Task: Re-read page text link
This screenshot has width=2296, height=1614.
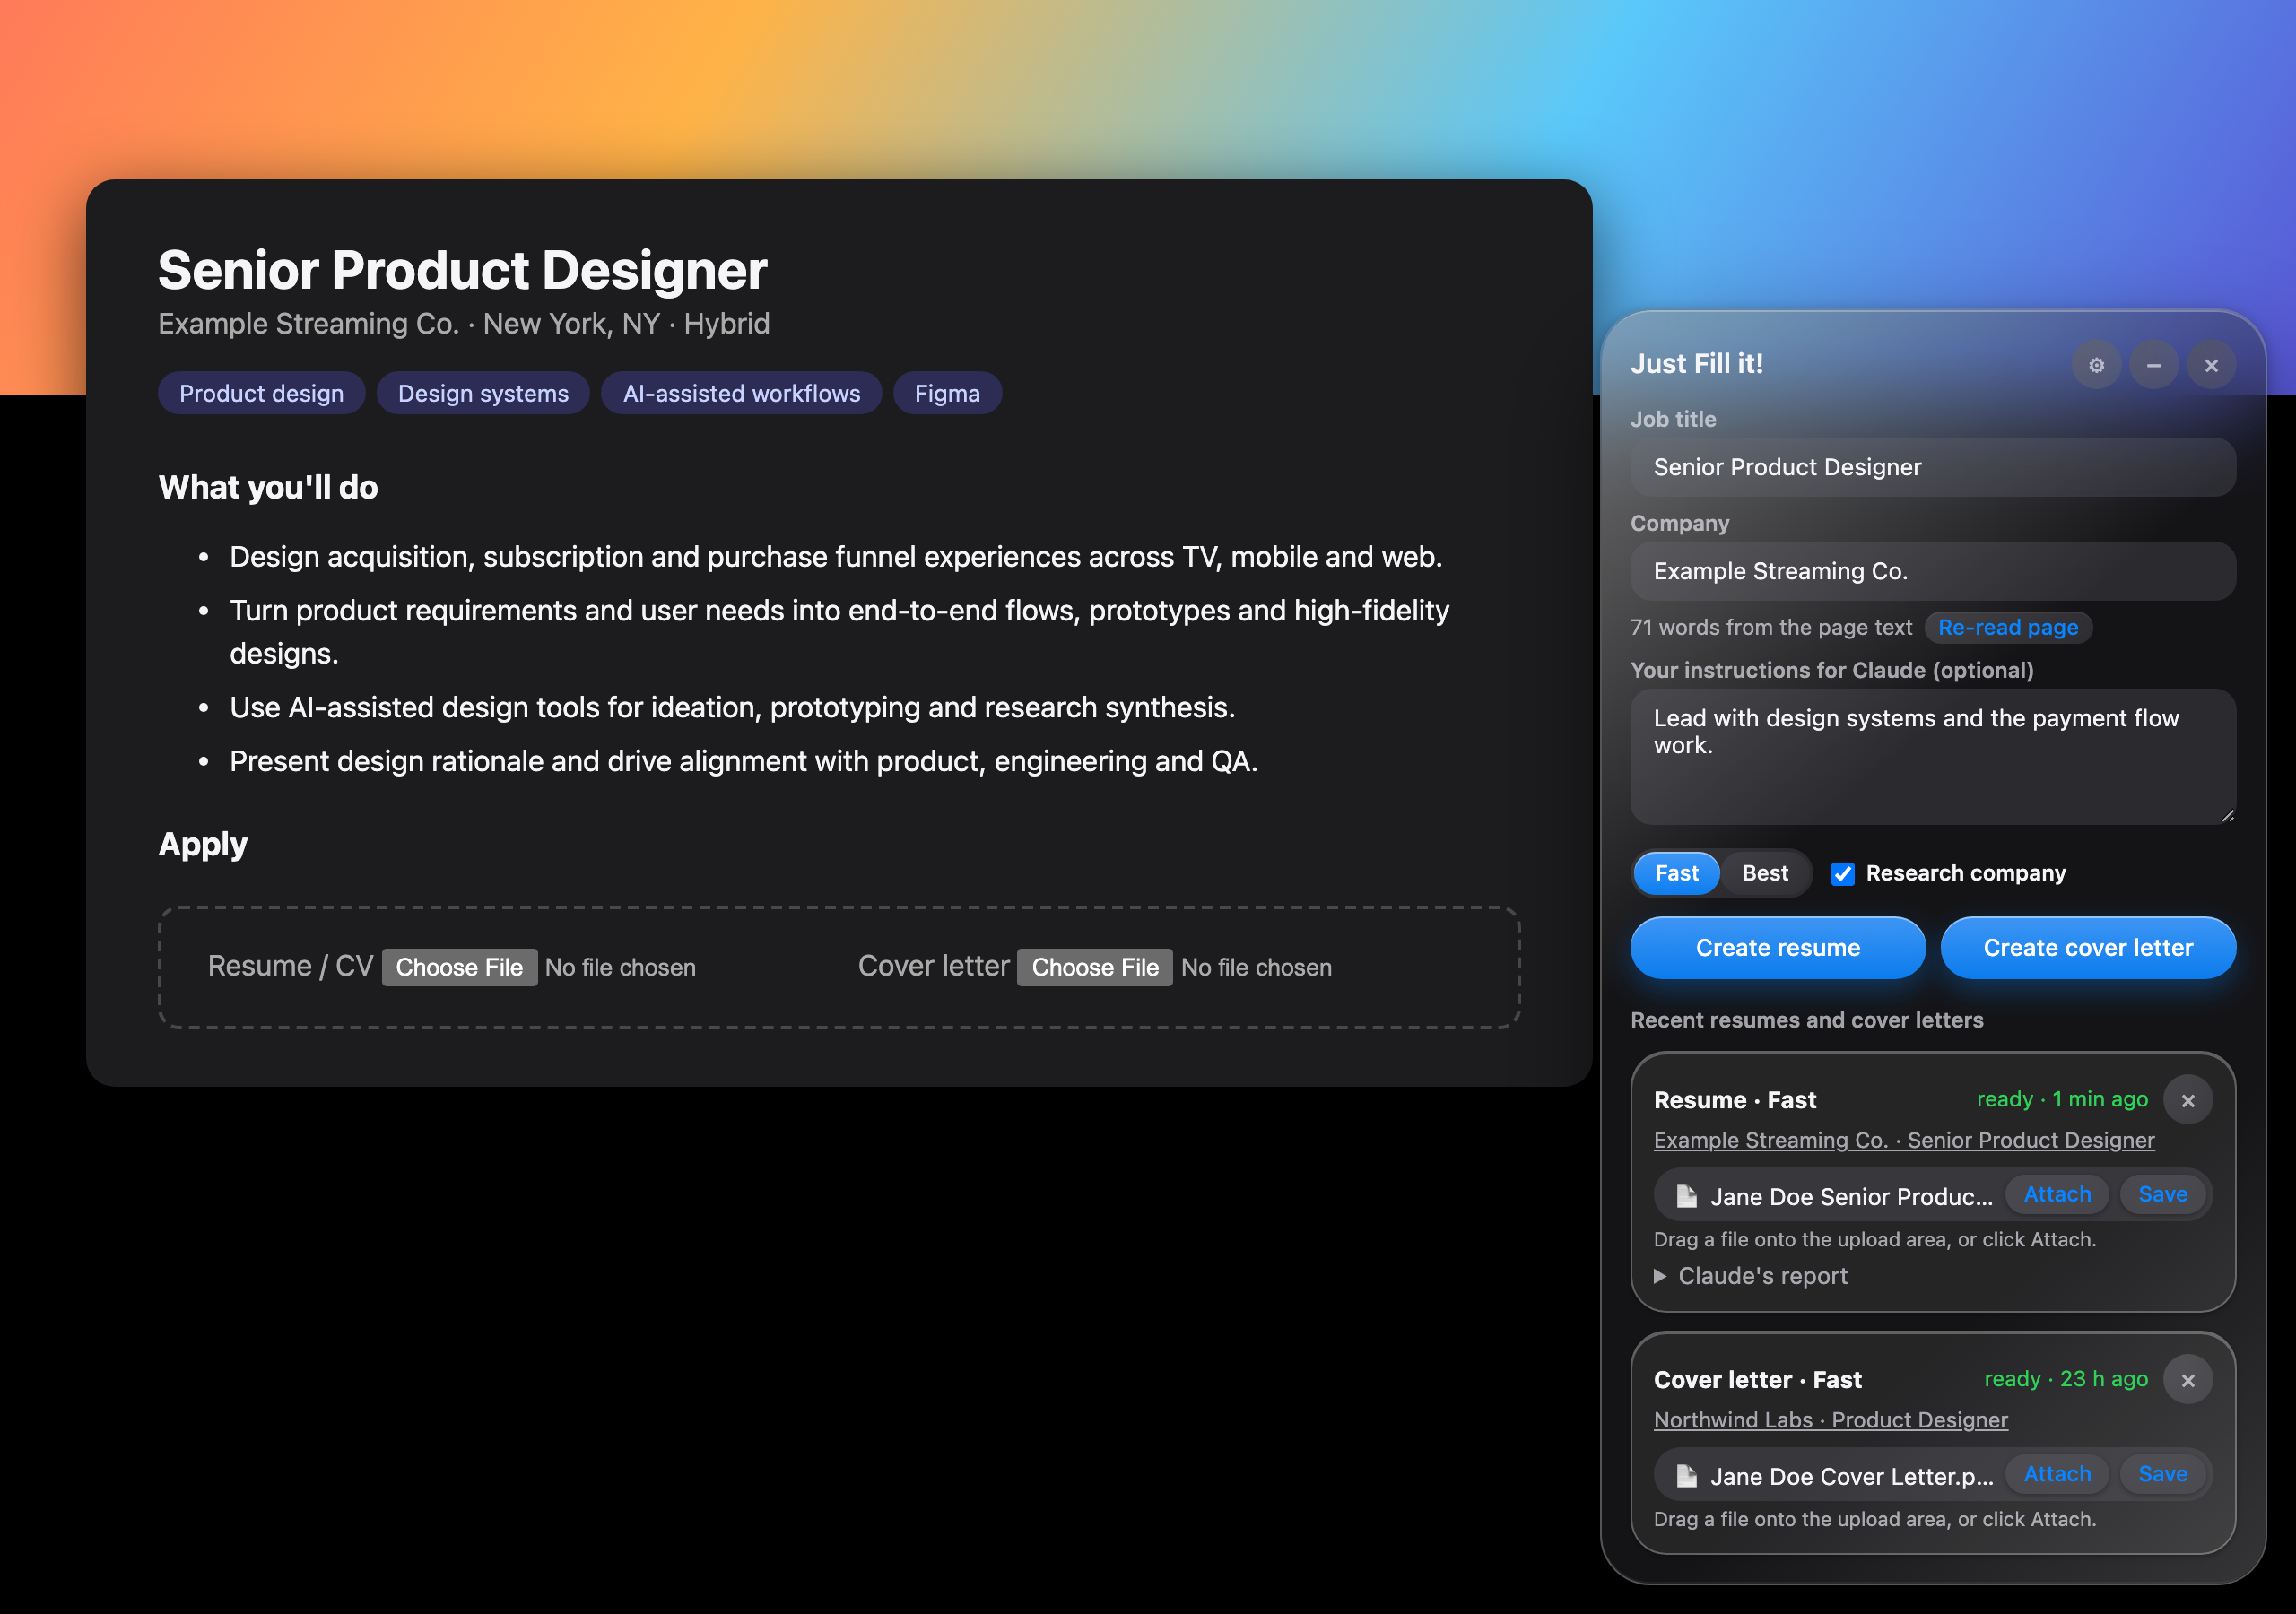Action: tap(2008, 627)
